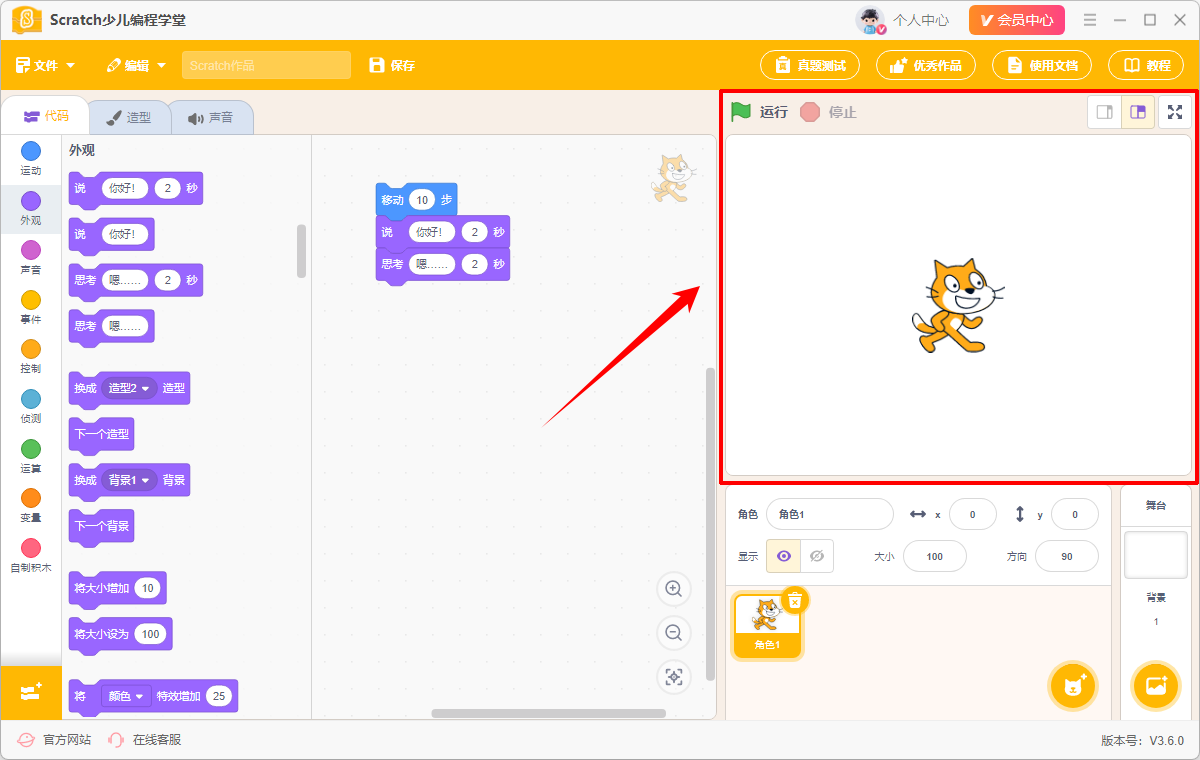Show the sprite with eye icon
Viewport: 1200px width, 760px height.
click(x=783, y=556)
